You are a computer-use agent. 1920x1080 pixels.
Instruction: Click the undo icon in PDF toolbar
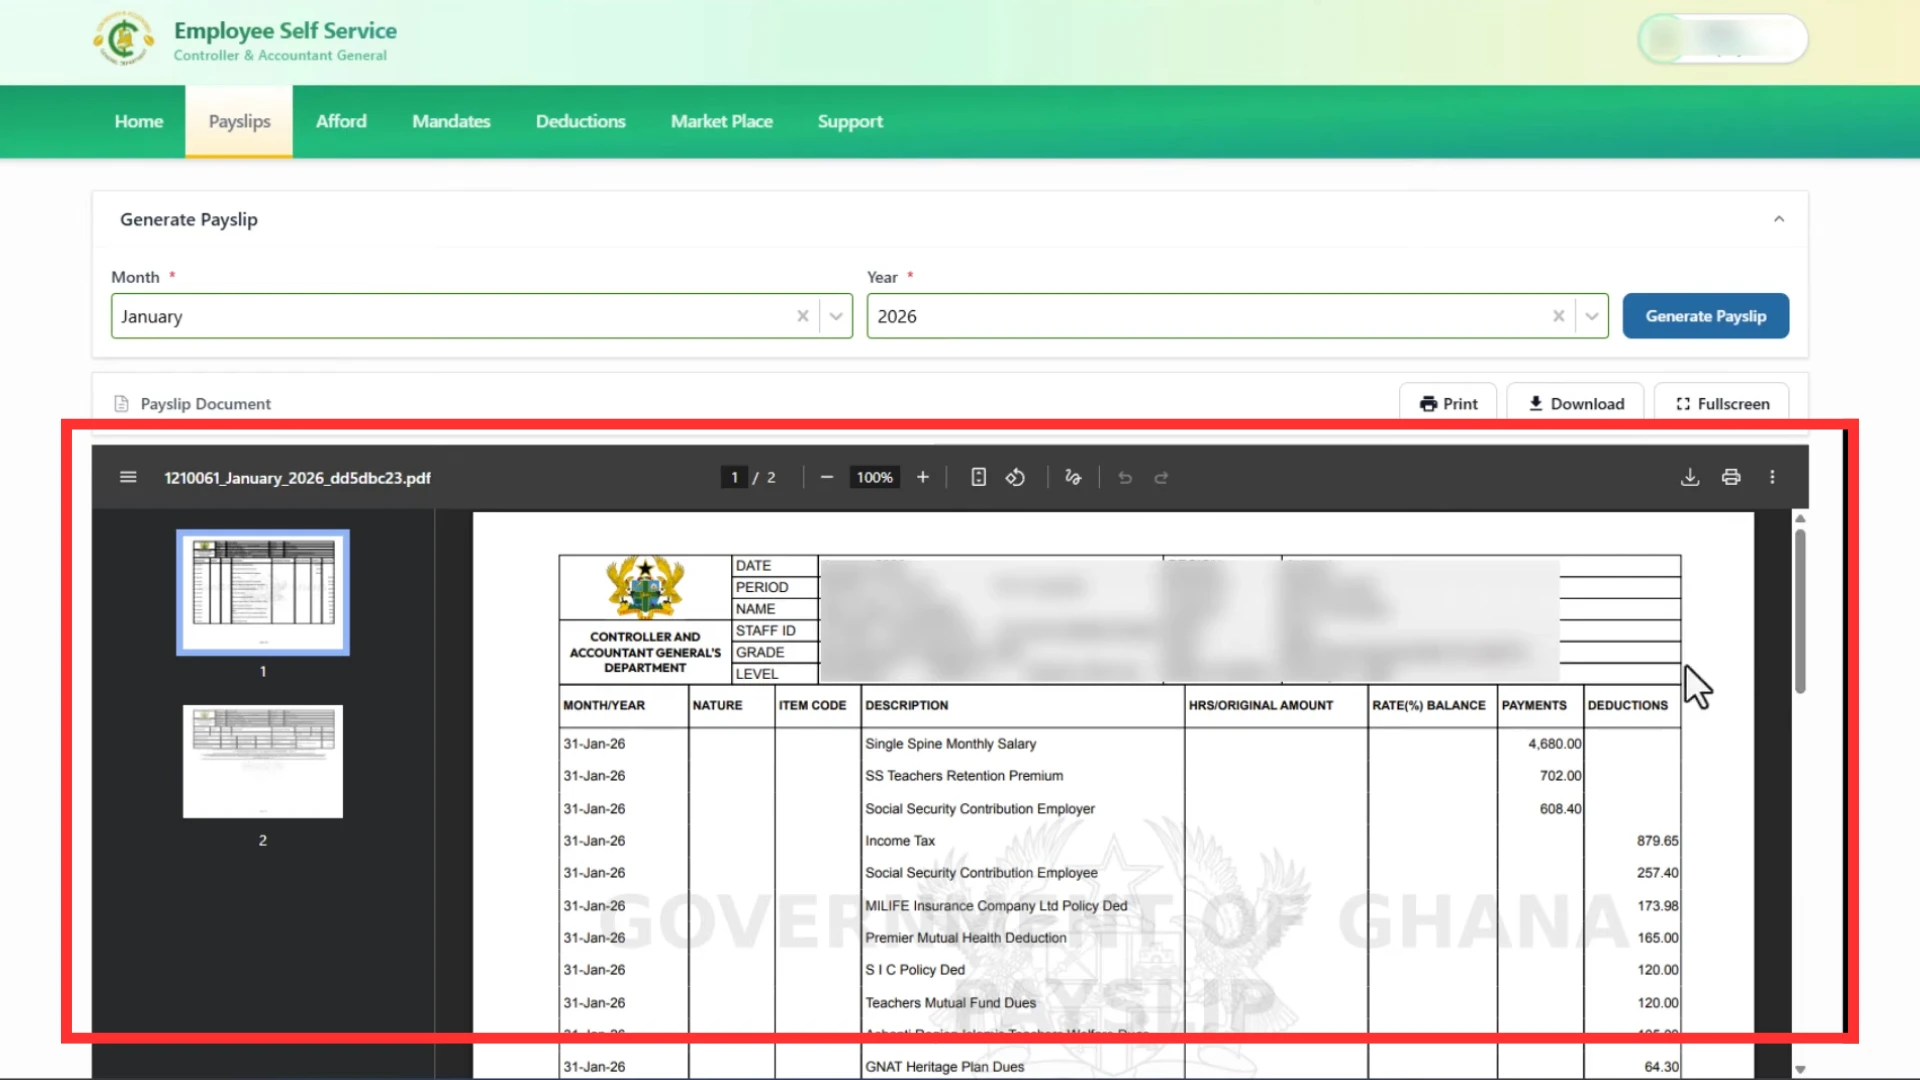coord(1125,477)
